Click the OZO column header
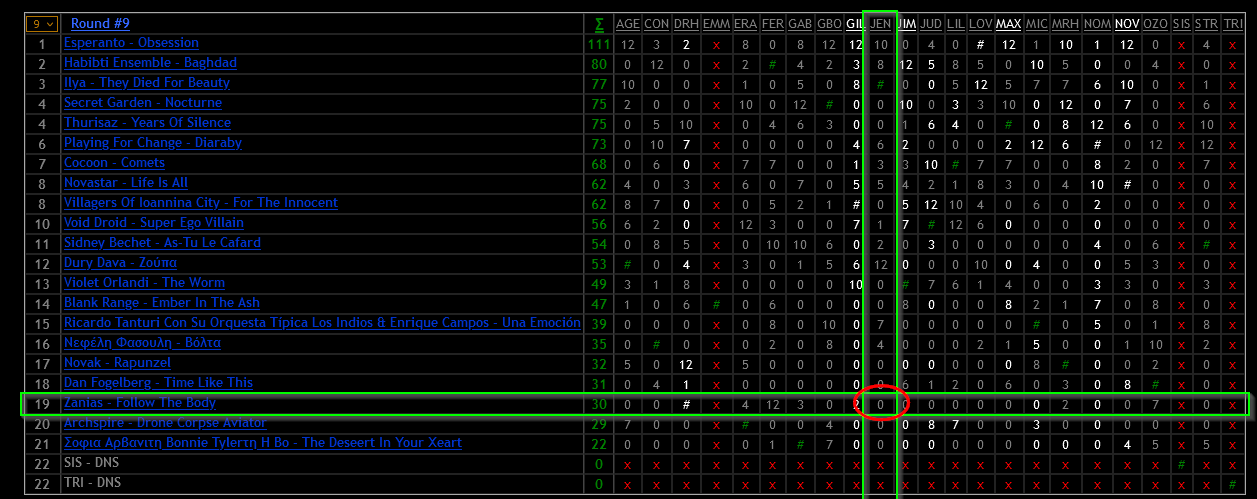The height and width of the screenshot is (499, 1257). point(1155,23)
